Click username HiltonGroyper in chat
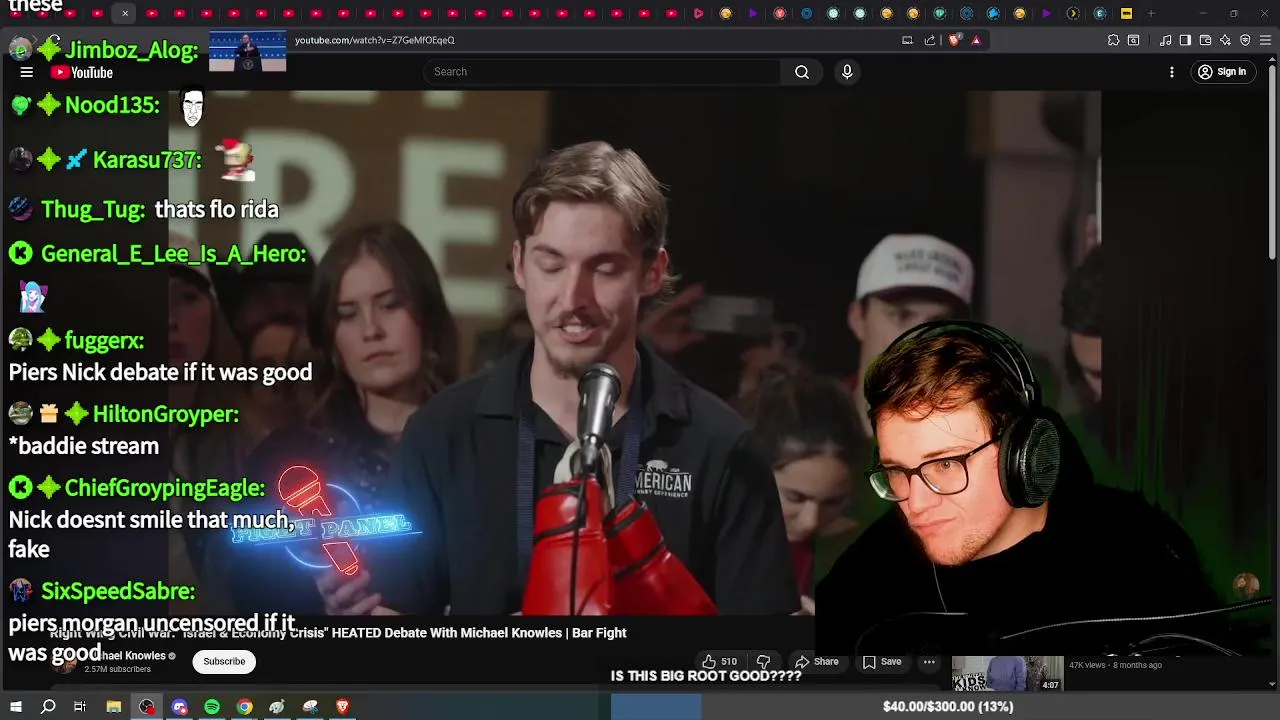Viewport: 1280px width, 720px height. pyautogui.click(x=165, y=414)
